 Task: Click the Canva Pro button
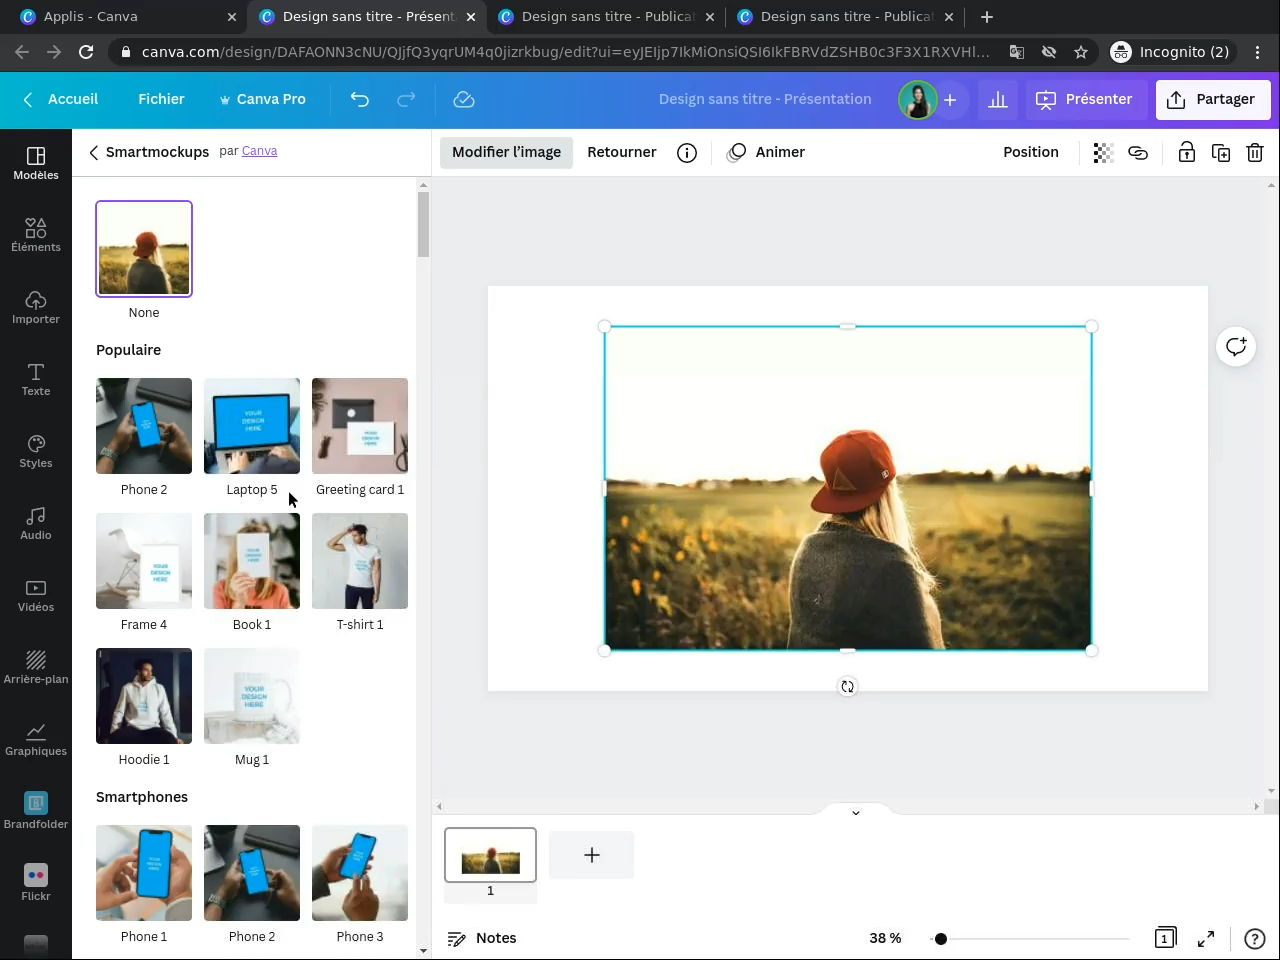coord(262,99)
